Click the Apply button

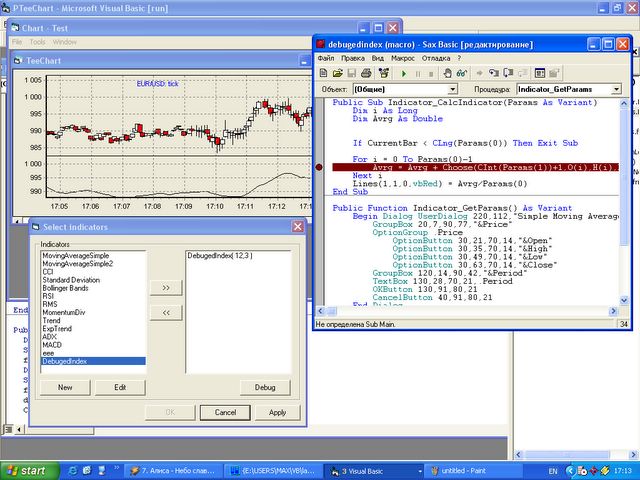(278, 412)
